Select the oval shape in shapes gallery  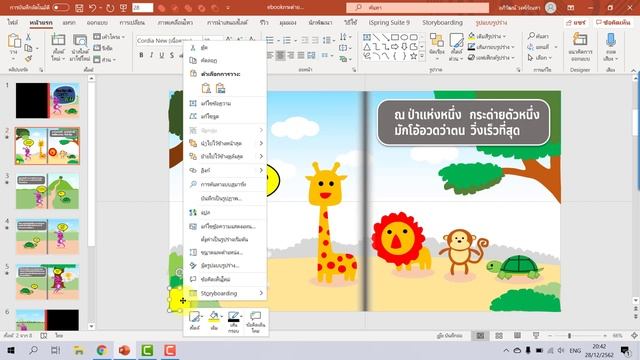[x=404, y=37]
